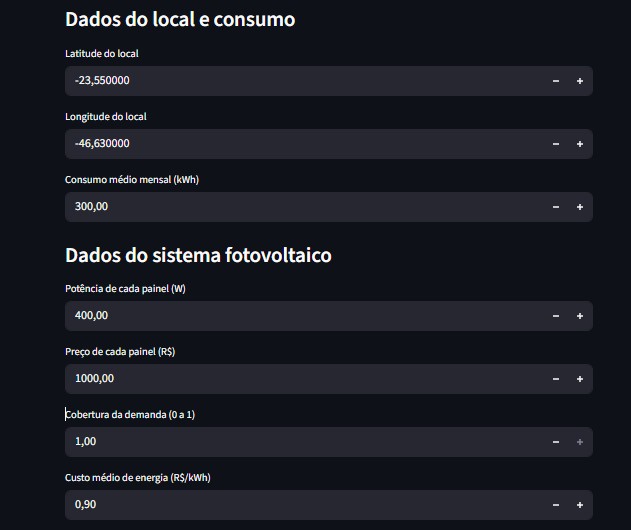Decrease Potência de cada painel value

click(556, 316)
